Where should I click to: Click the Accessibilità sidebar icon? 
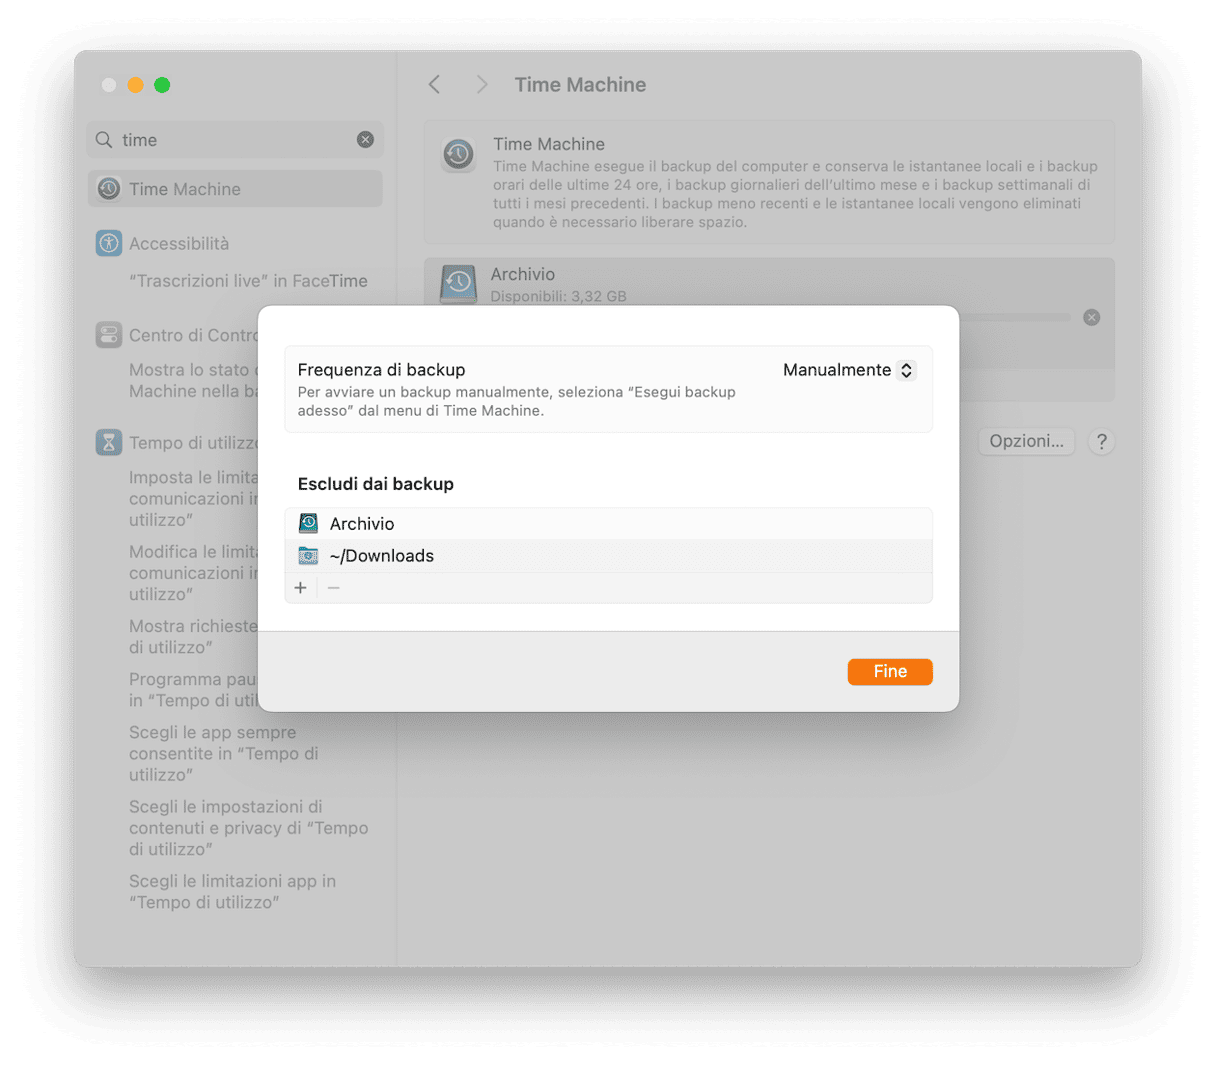[x=109, y=243]
